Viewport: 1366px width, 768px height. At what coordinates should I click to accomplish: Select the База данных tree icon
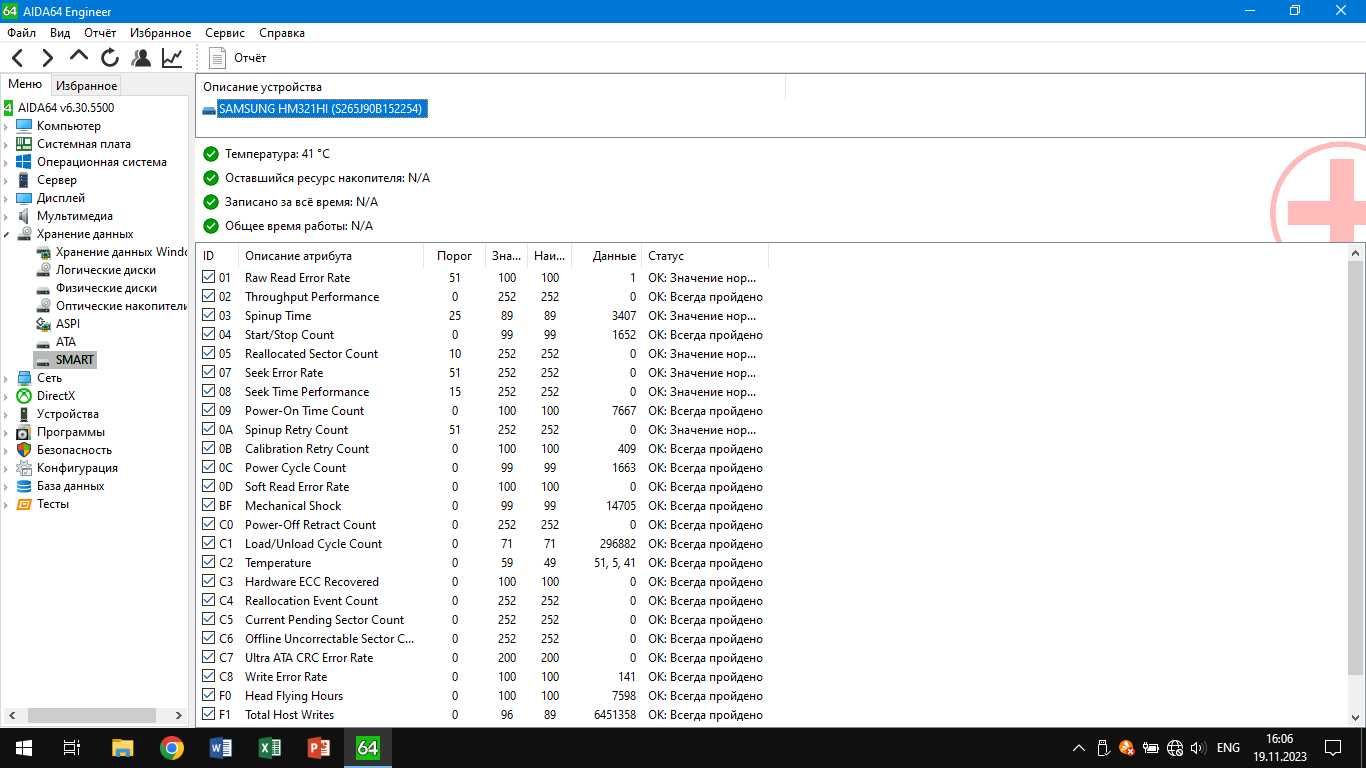[24, 486]
